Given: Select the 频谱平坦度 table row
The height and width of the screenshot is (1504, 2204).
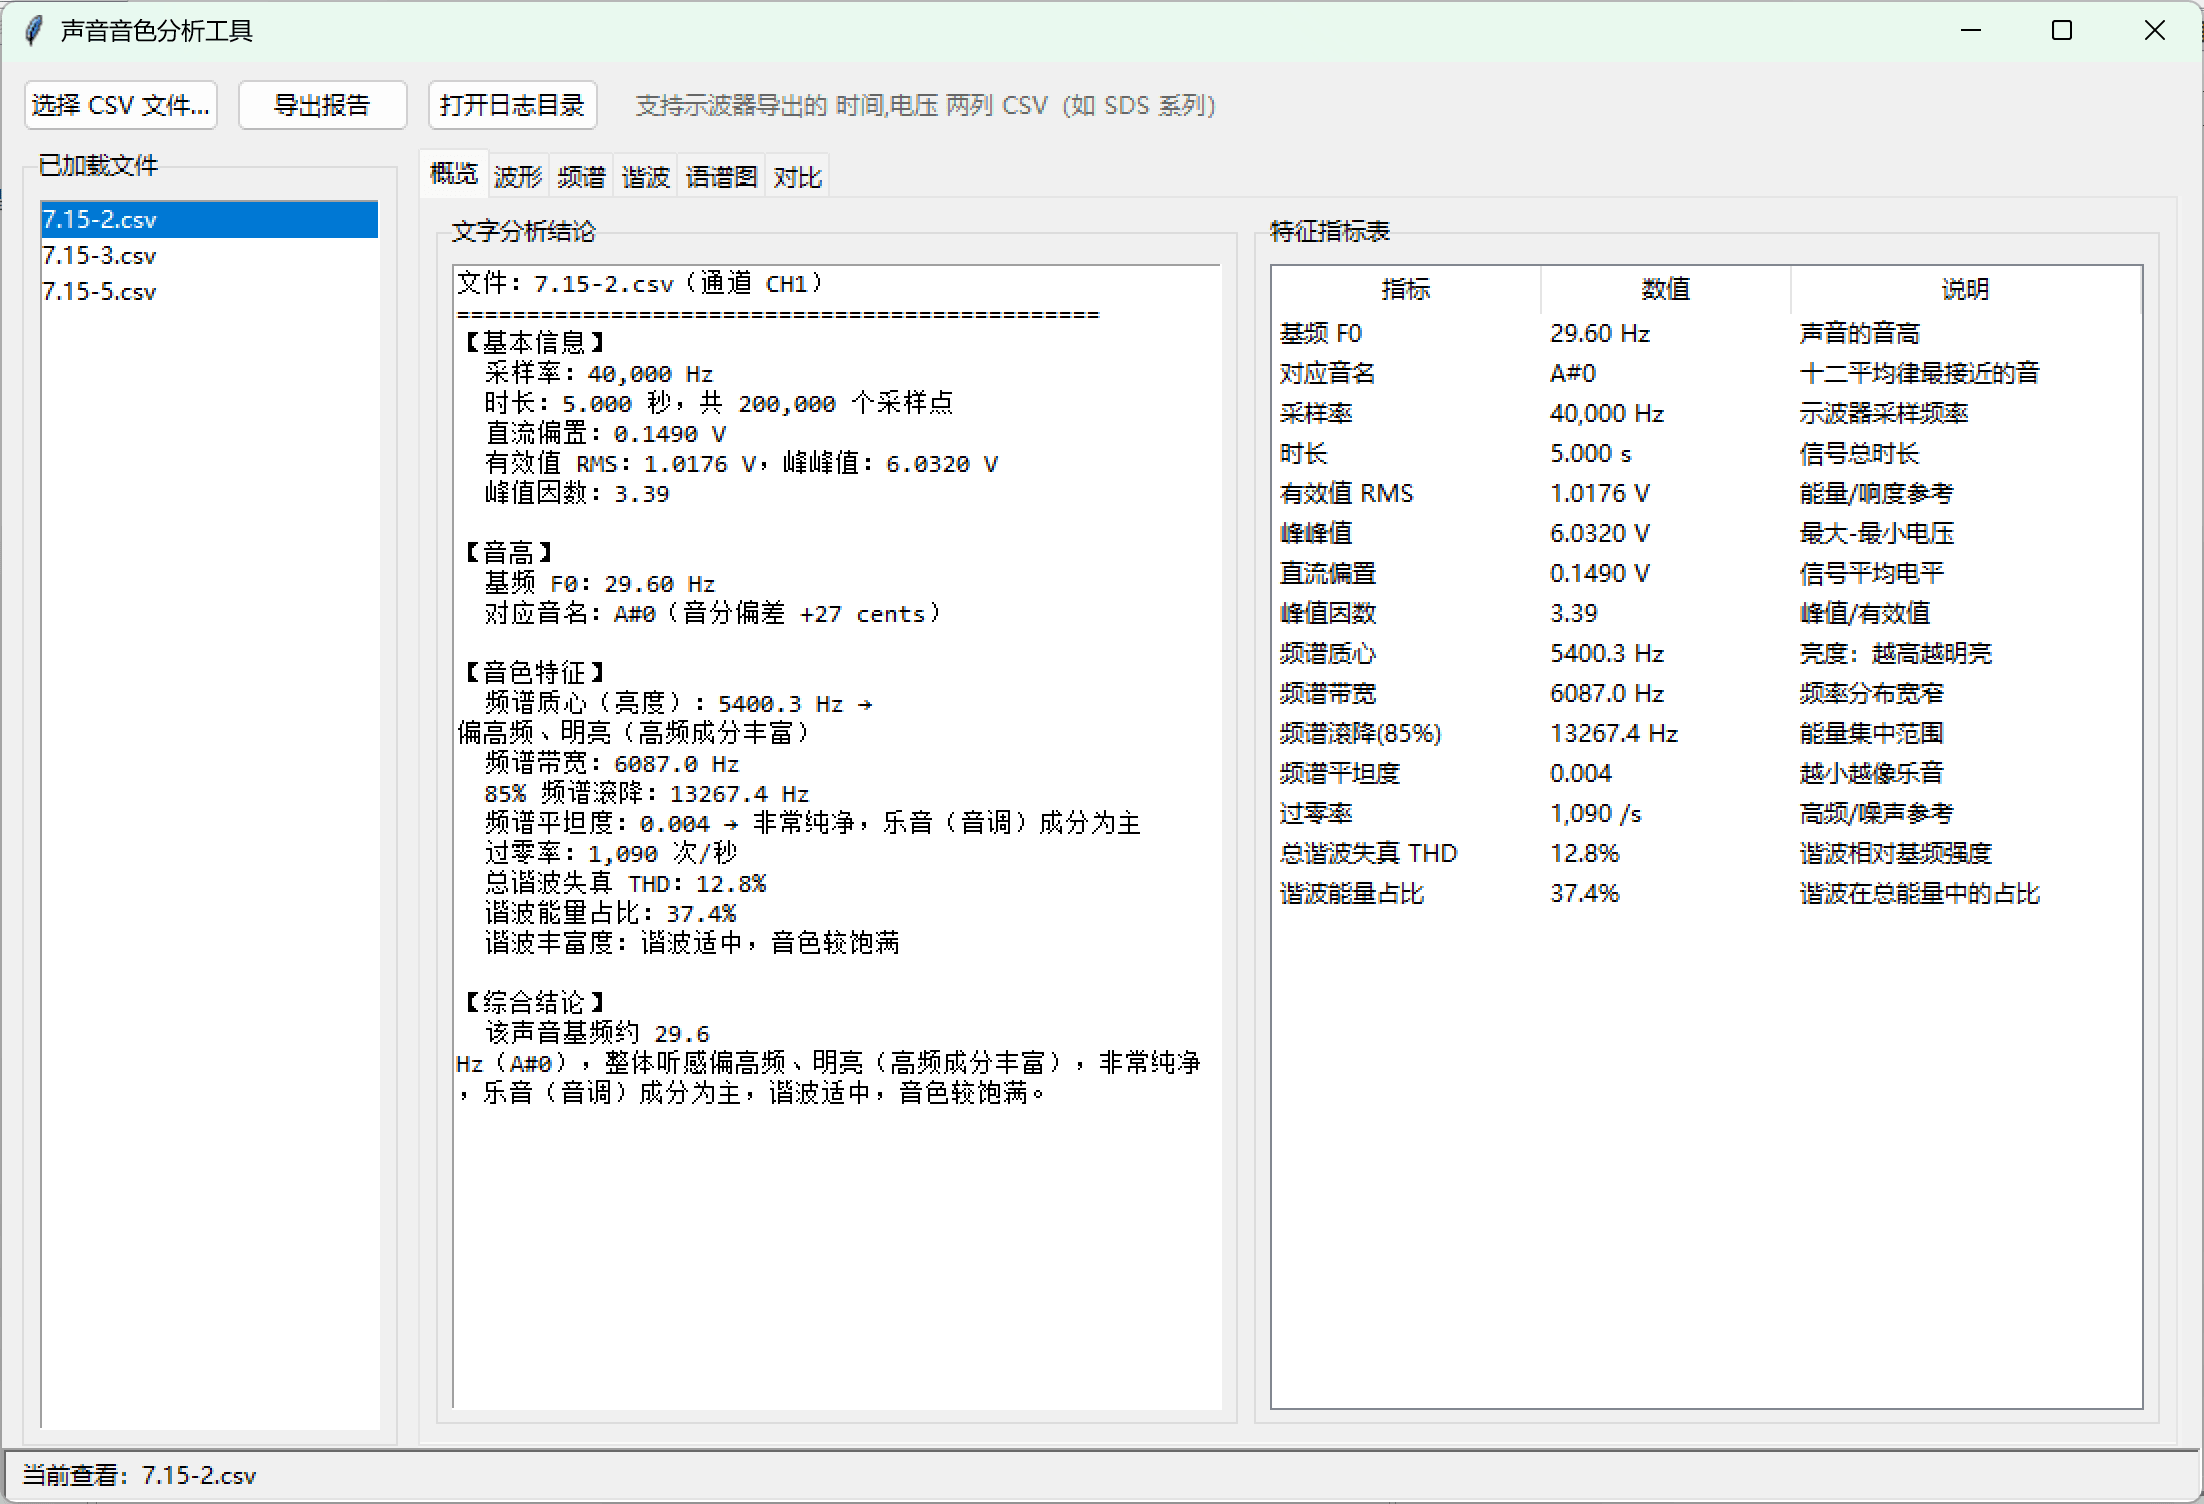Looking at the screenshot, I should point(1706,773).
